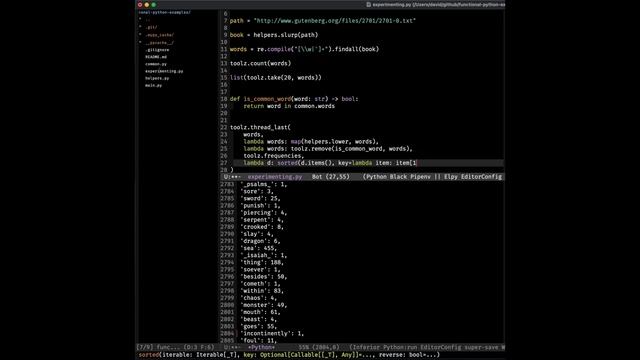
Task: Select the .mypy_cache/ folder name
Action: (x=160, y=35)
